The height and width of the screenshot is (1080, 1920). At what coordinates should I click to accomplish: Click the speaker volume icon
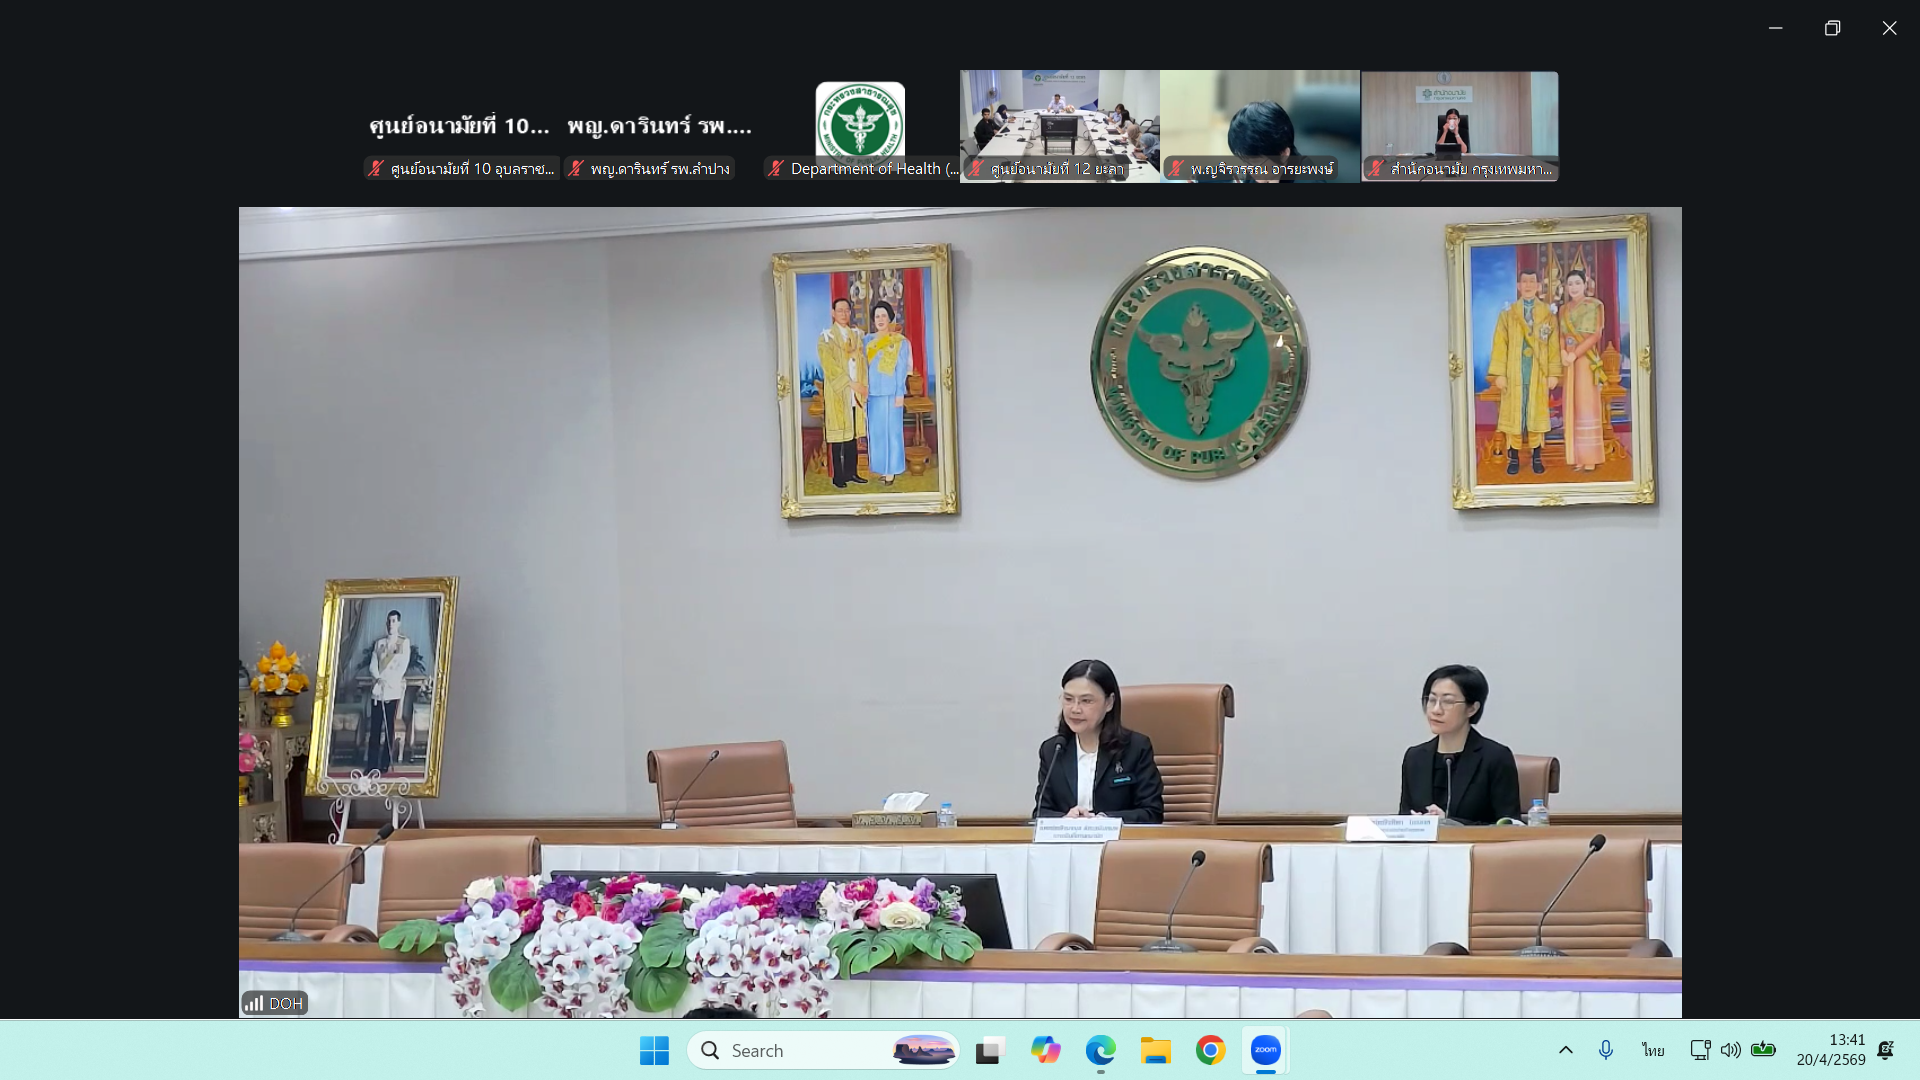[x=1730, y=1050]
